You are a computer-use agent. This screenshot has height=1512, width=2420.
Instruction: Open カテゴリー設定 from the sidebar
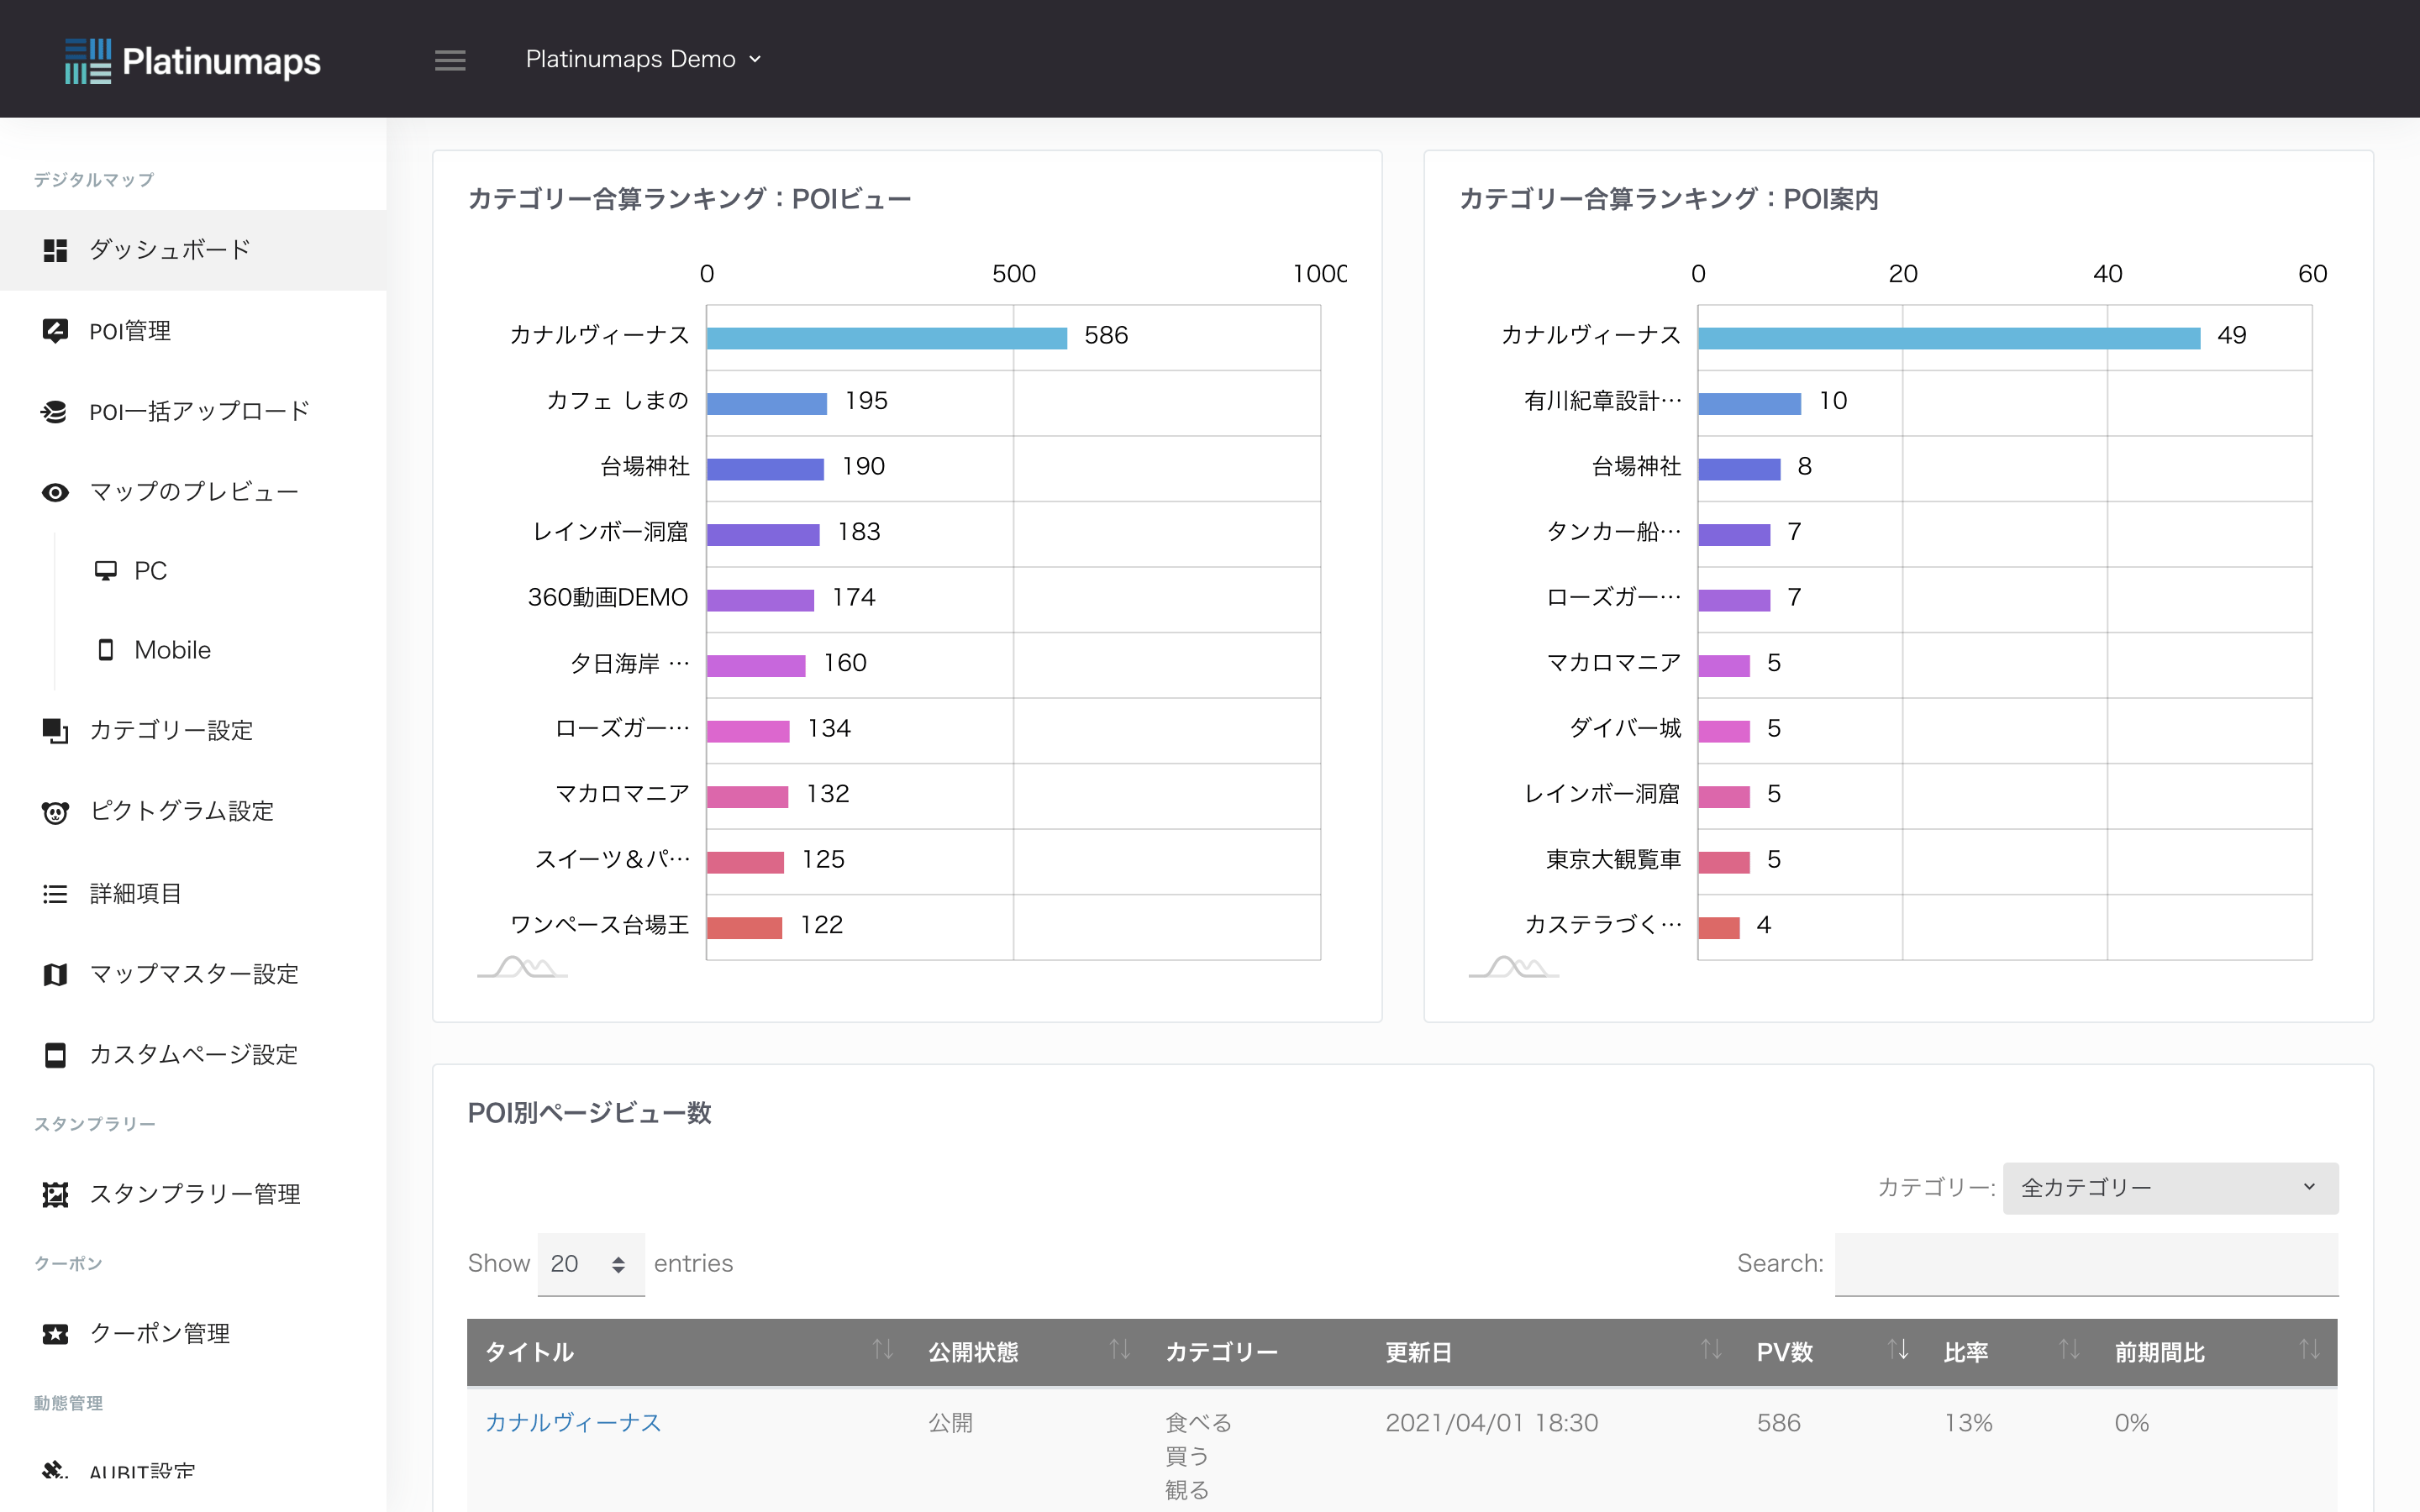(171, 731)
